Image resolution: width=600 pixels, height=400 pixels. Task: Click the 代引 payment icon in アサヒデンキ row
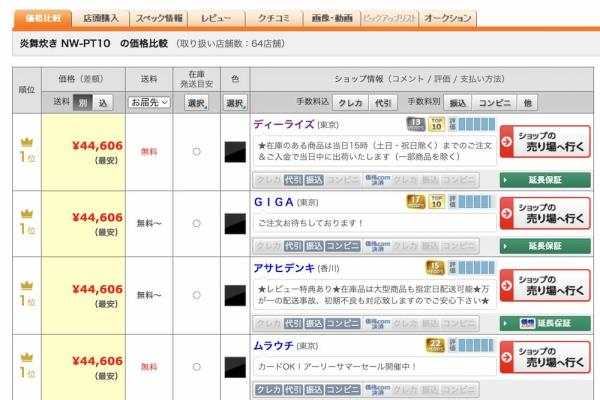coord(293,323)
